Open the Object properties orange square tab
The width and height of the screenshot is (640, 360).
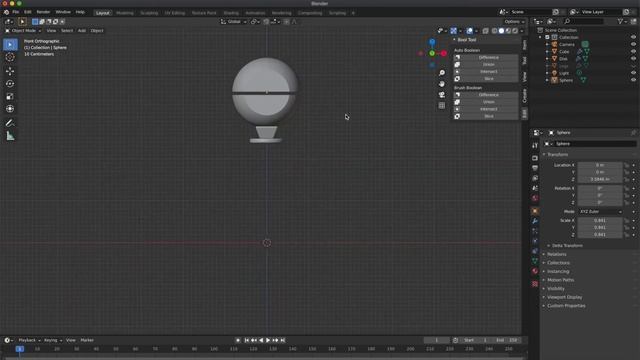point(535,211)
